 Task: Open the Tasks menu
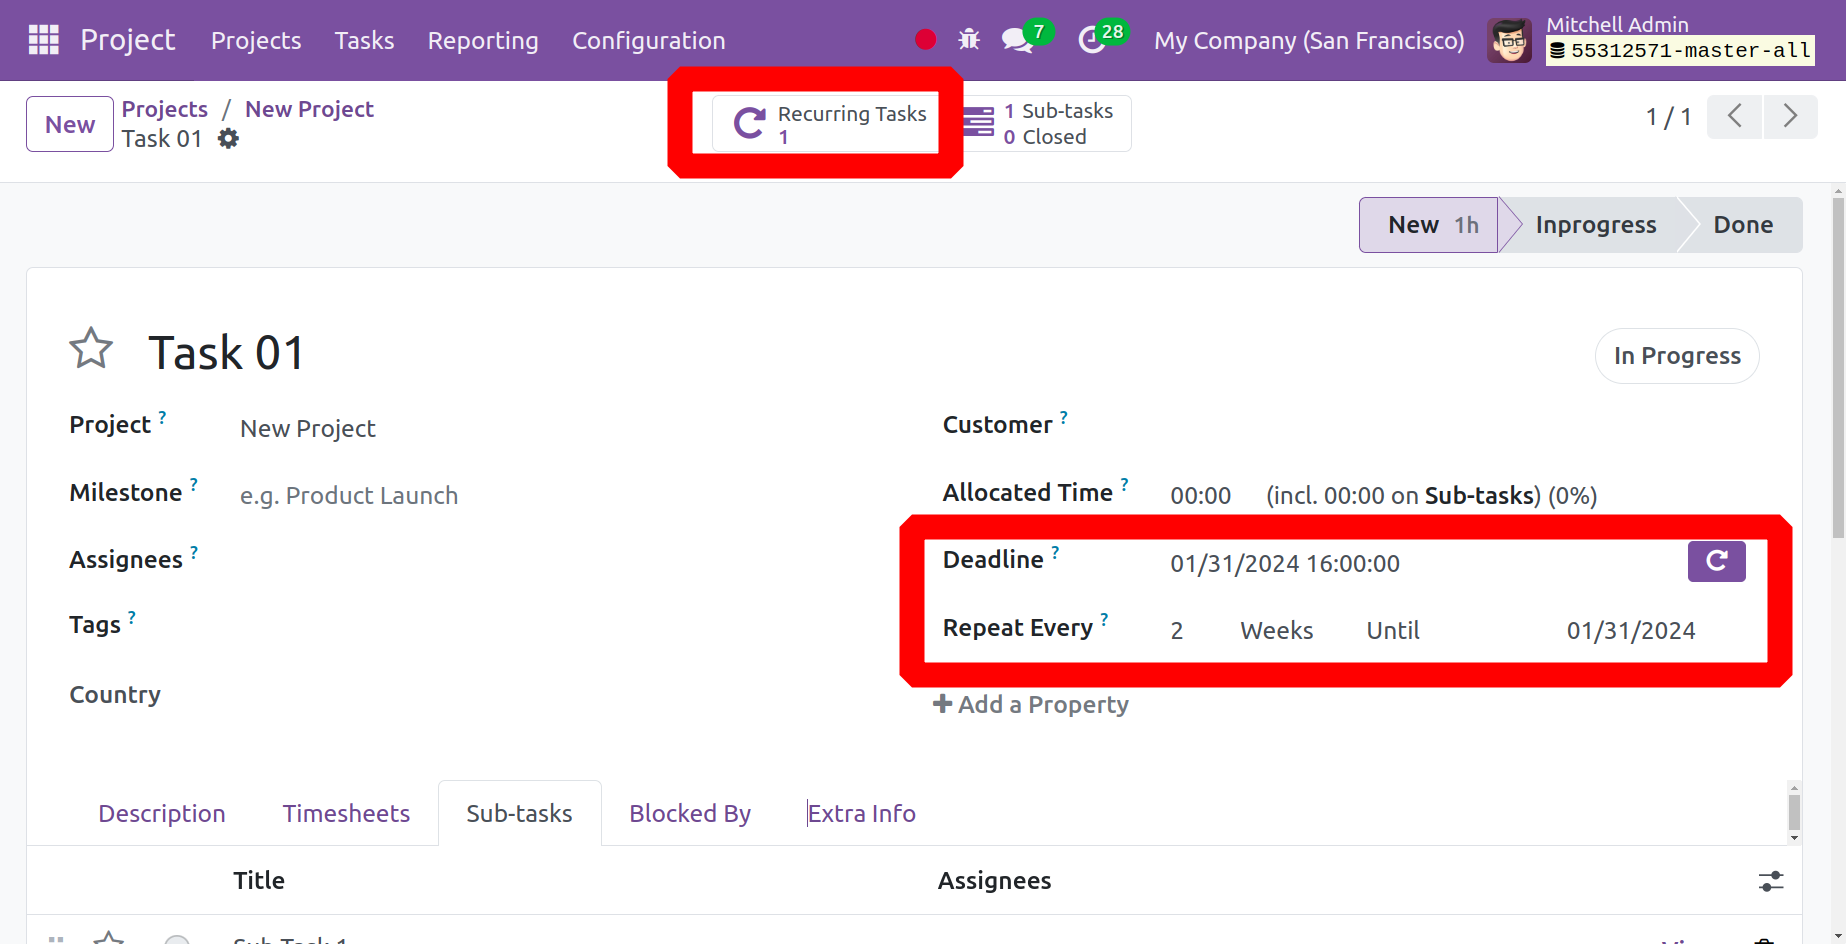[x=364, y=40]
